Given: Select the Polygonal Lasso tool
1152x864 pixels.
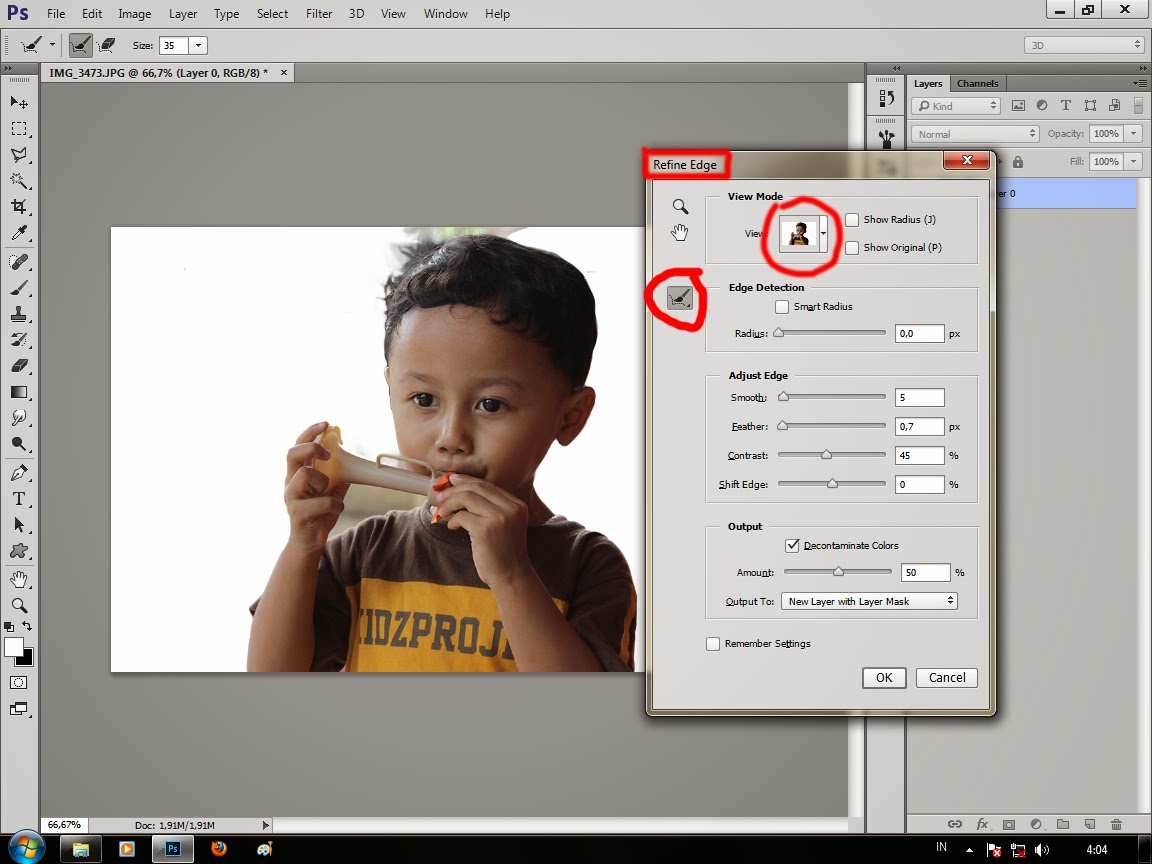Looking at the screenshot, I should tap(19, 155).
